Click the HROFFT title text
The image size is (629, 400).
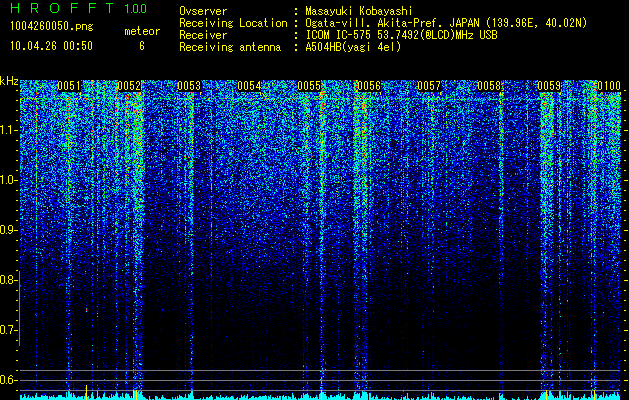pyautogui.click(x=62, y=8)
